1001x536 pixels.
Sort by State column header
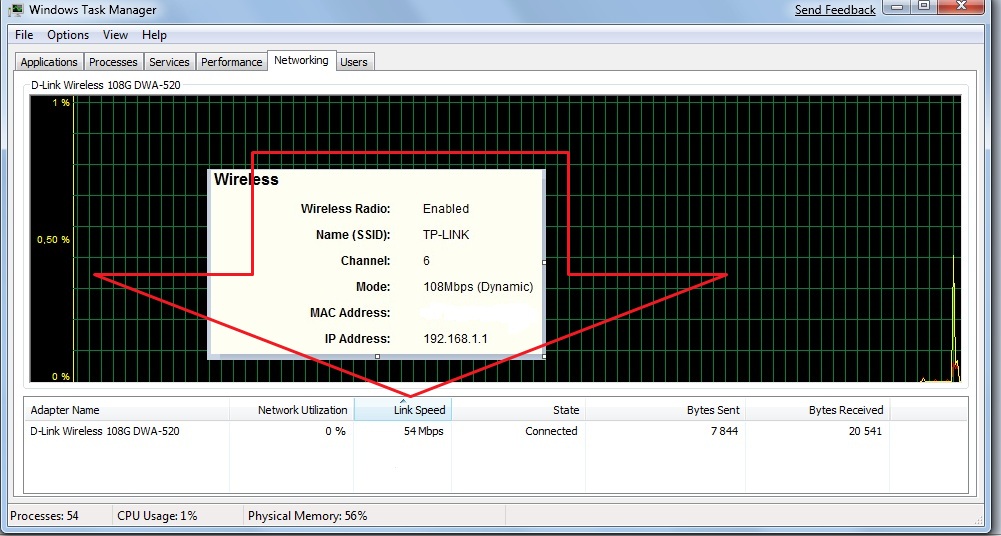518,410
